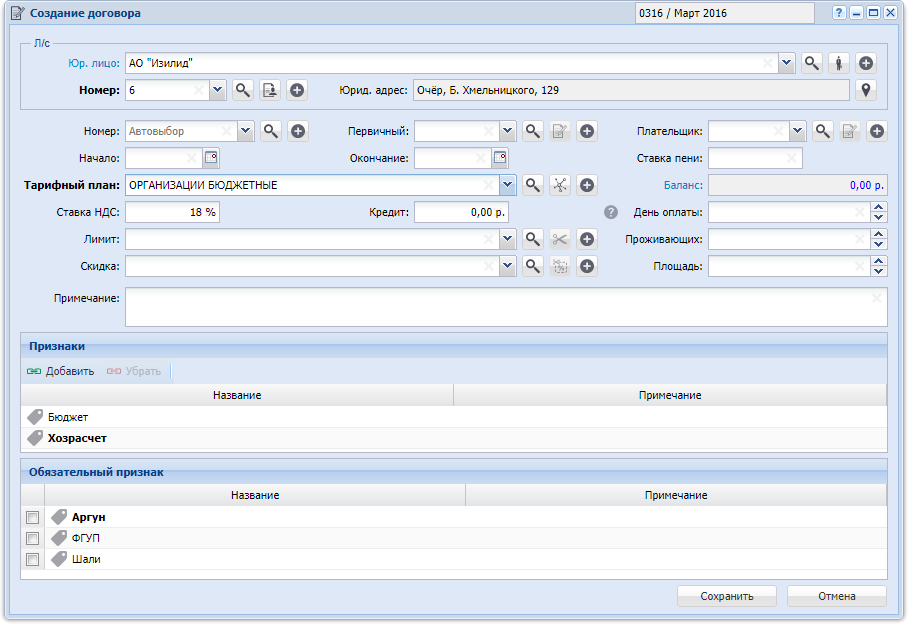Open the Тарифный план dropdown list
This screenshot has height=624, width=908.
pos(507,185)
